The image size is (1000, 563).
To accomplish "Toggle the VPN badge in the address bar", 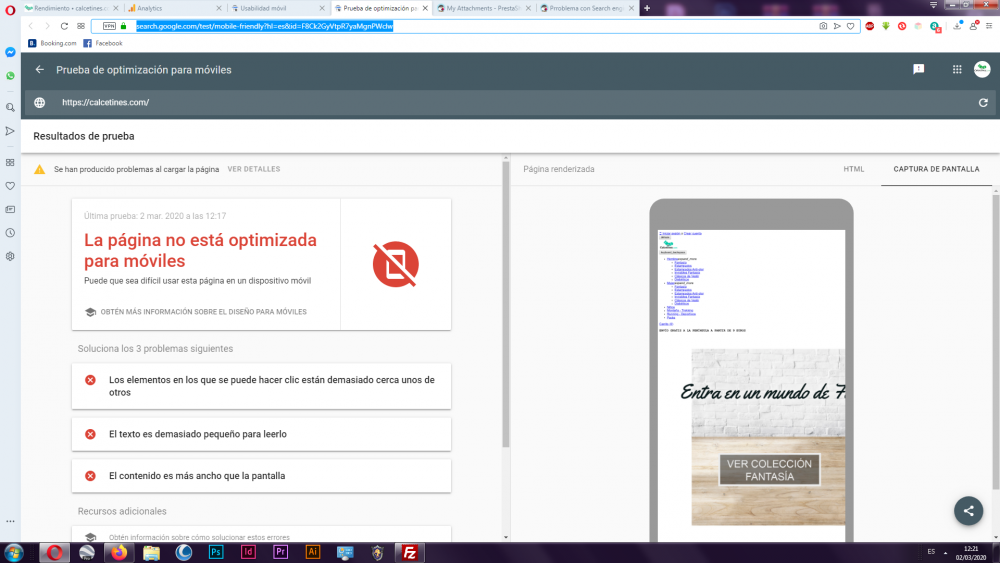I will (x=109, y=26).
